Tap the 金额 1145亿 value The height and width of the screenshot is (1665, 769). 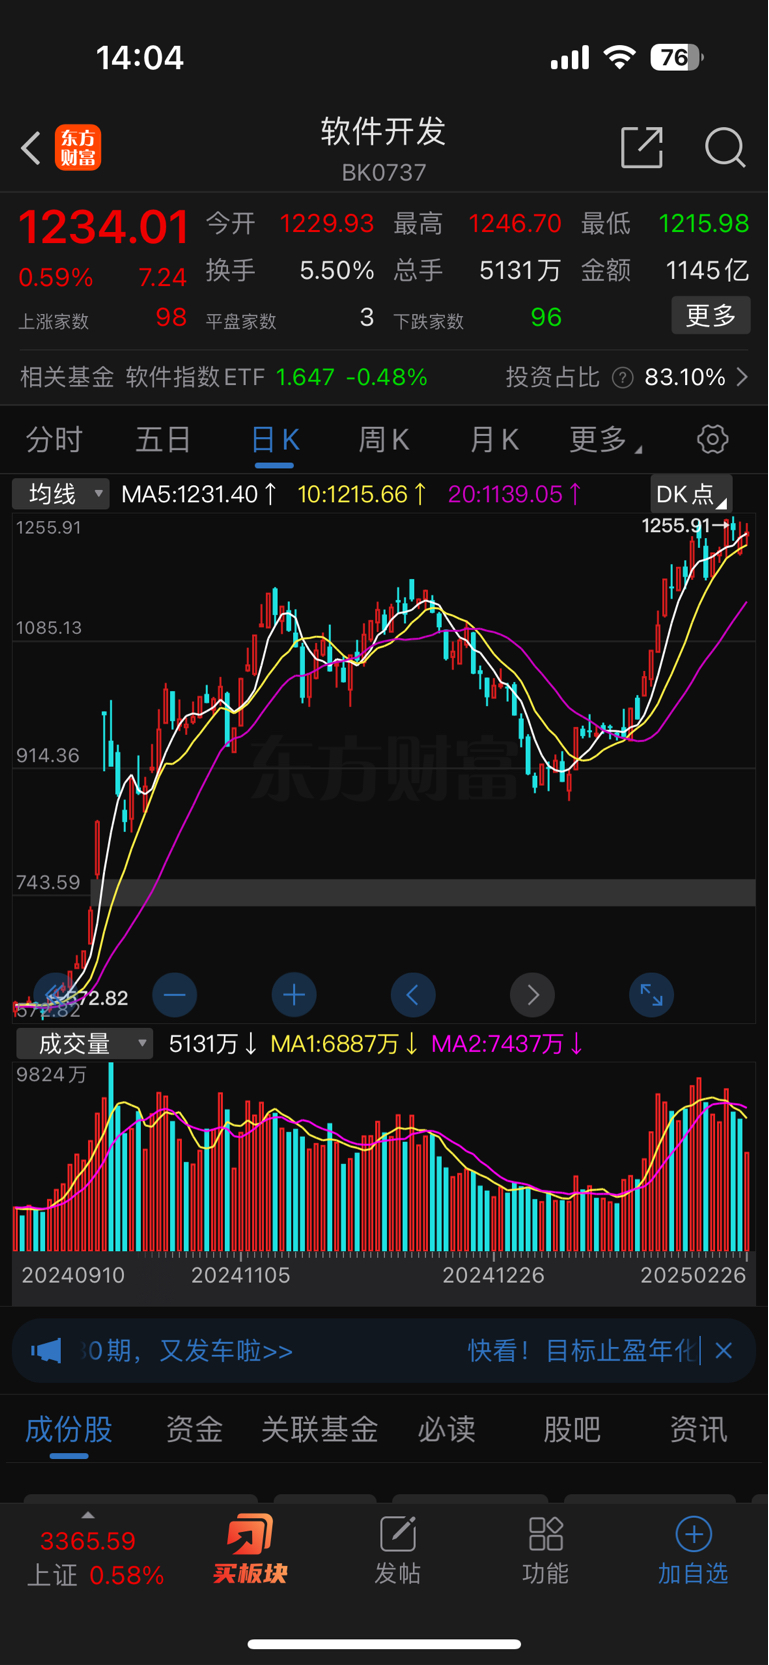coord(707,270)
